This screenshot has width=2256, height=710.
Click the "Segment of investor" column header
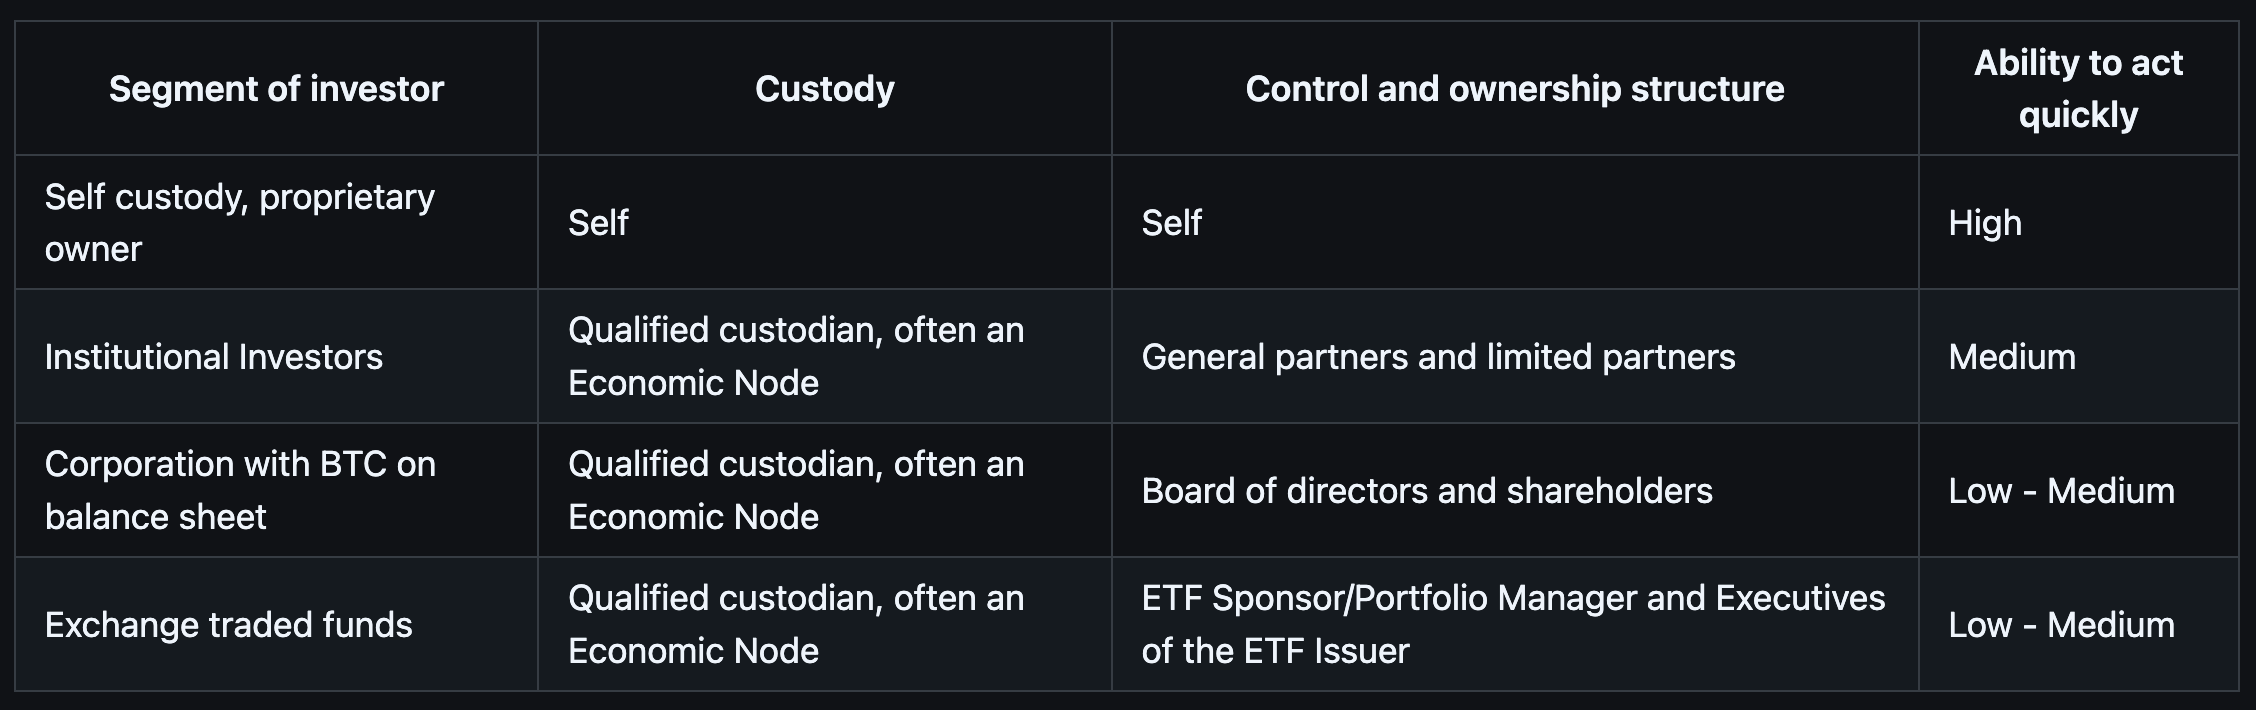[276, 89]
